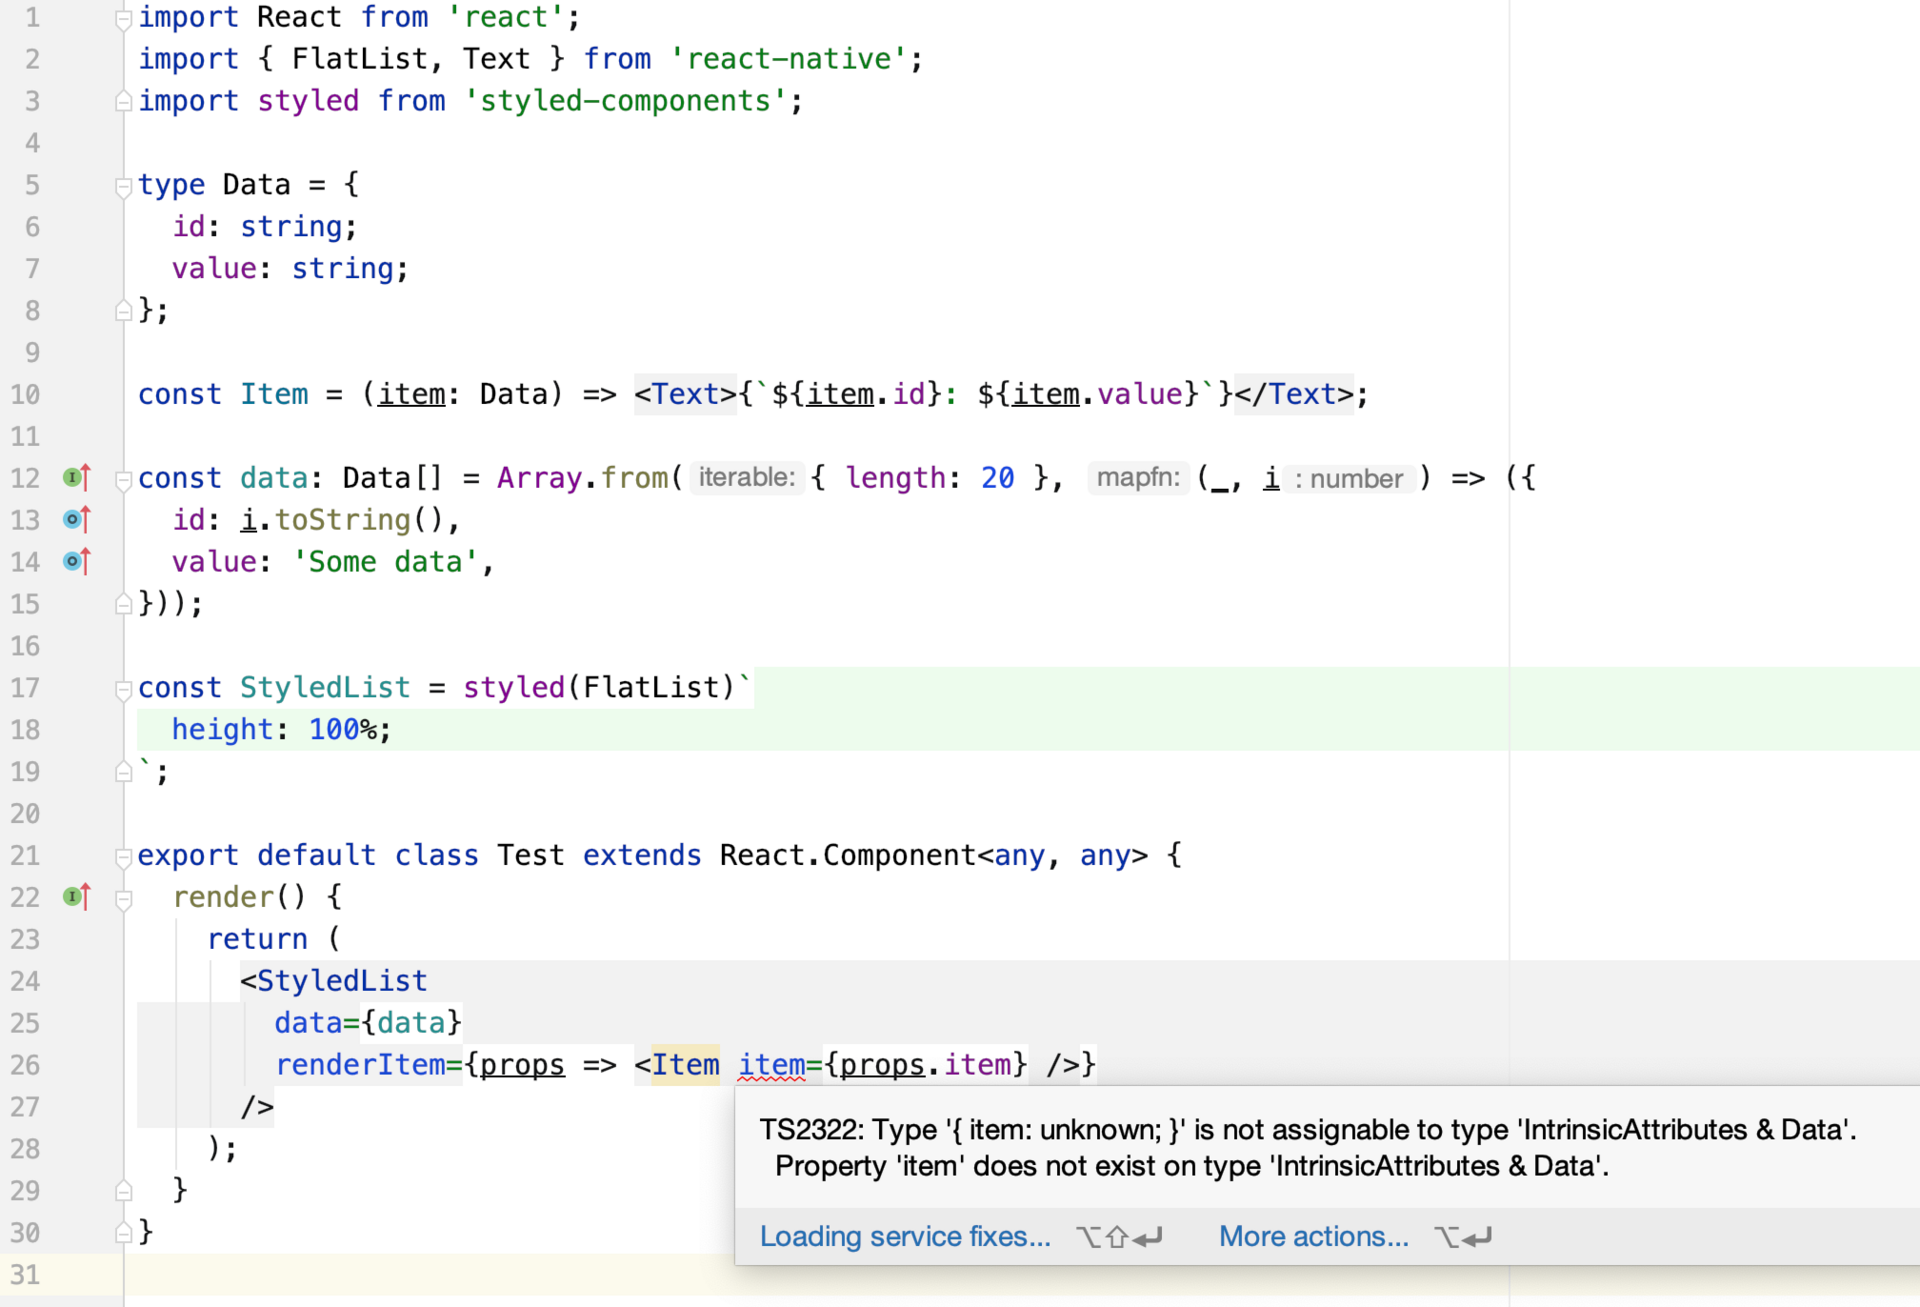1920x1307 pixels.
Task: Click 'Array' on line 12
Action: [540, 478]
